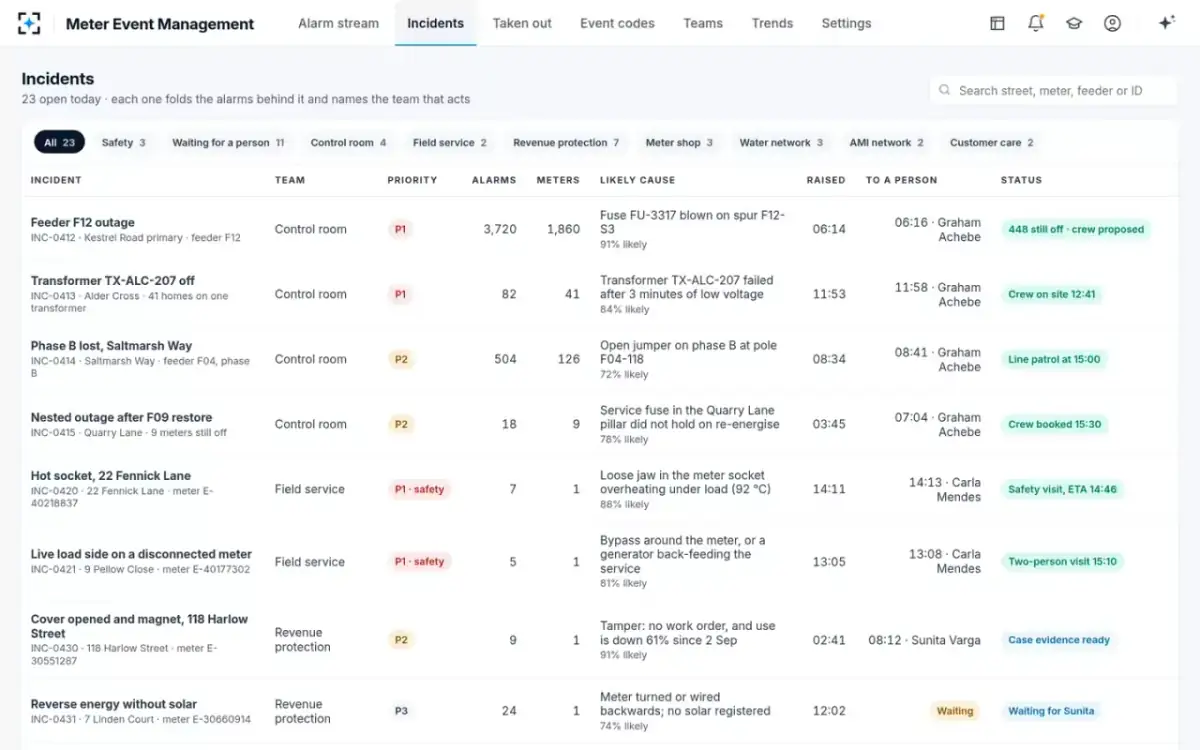This screenshot has width=1200, height=750.
Task: Click the search magnifier icon
Action: 945,90
